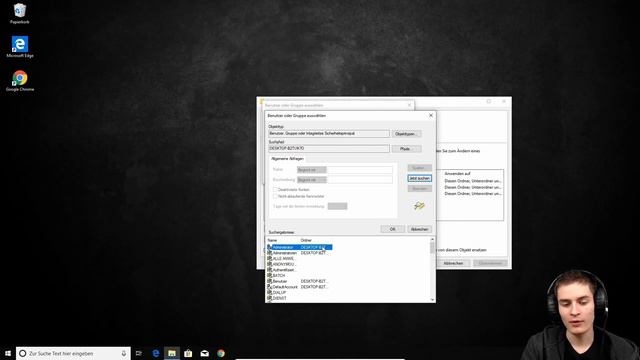Open the Beschreibung 'Beginnt mit' dropdown
The height and width of the screenshot is (360, 640).
click(311, 180)
